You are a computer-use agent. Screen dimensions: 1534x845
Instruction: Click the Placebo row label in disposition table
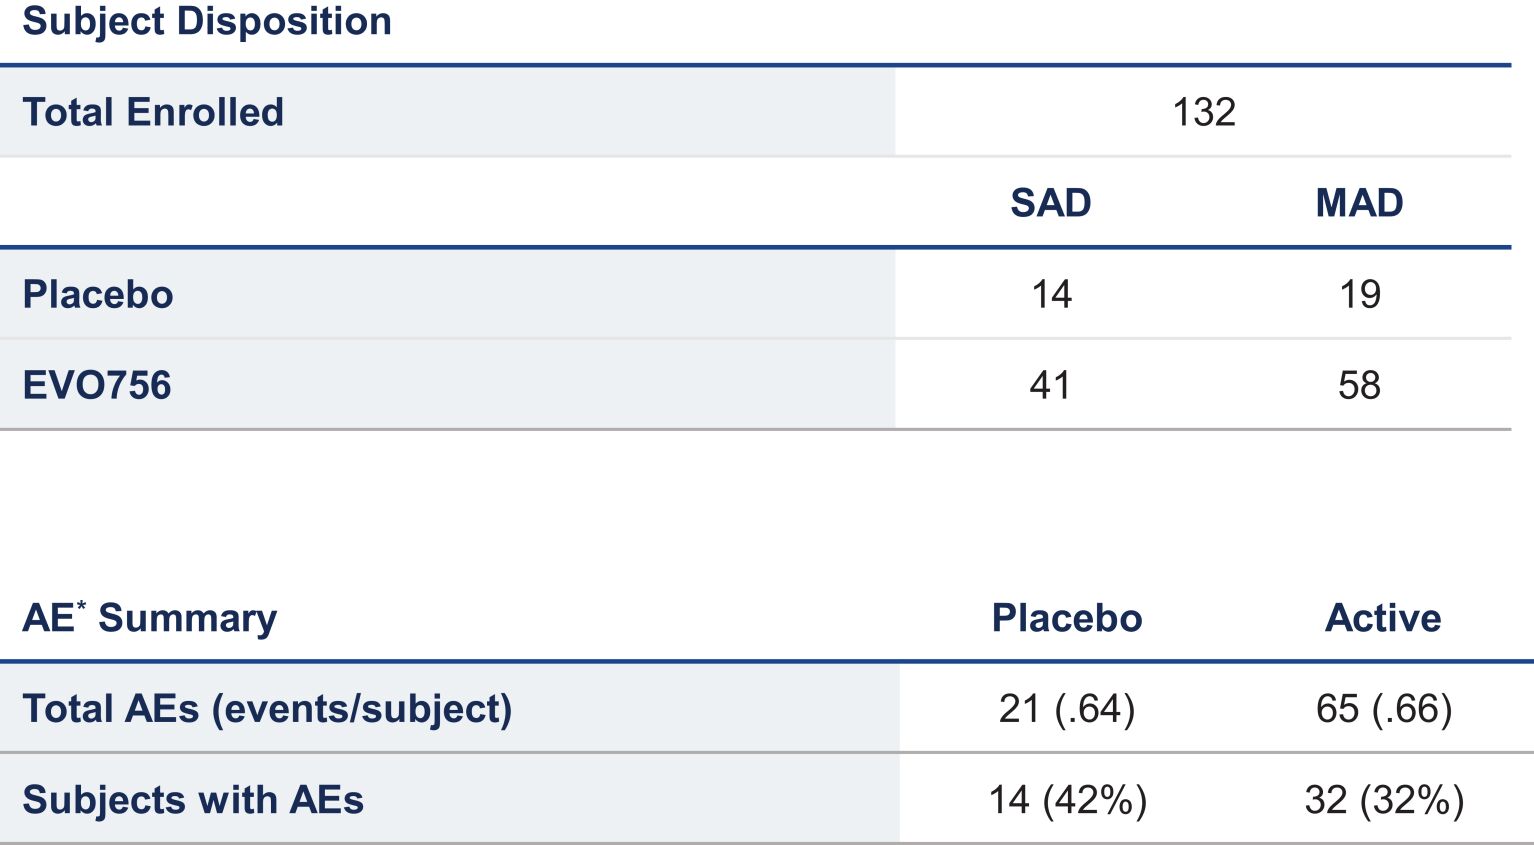tap(98, 295)
